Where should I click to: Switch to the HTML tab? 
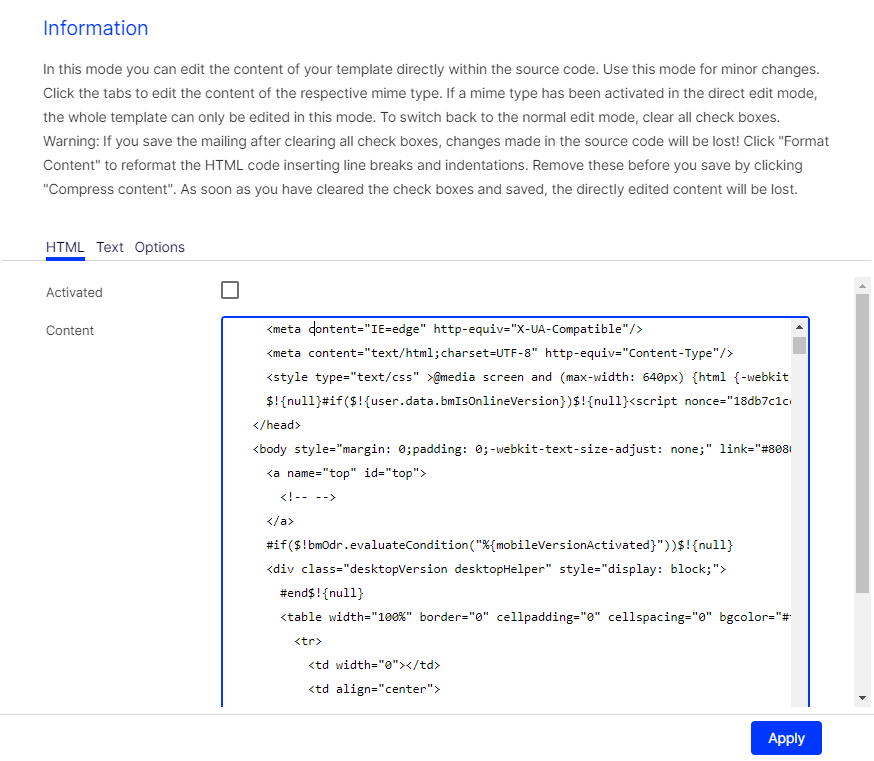tap(65, 247)
